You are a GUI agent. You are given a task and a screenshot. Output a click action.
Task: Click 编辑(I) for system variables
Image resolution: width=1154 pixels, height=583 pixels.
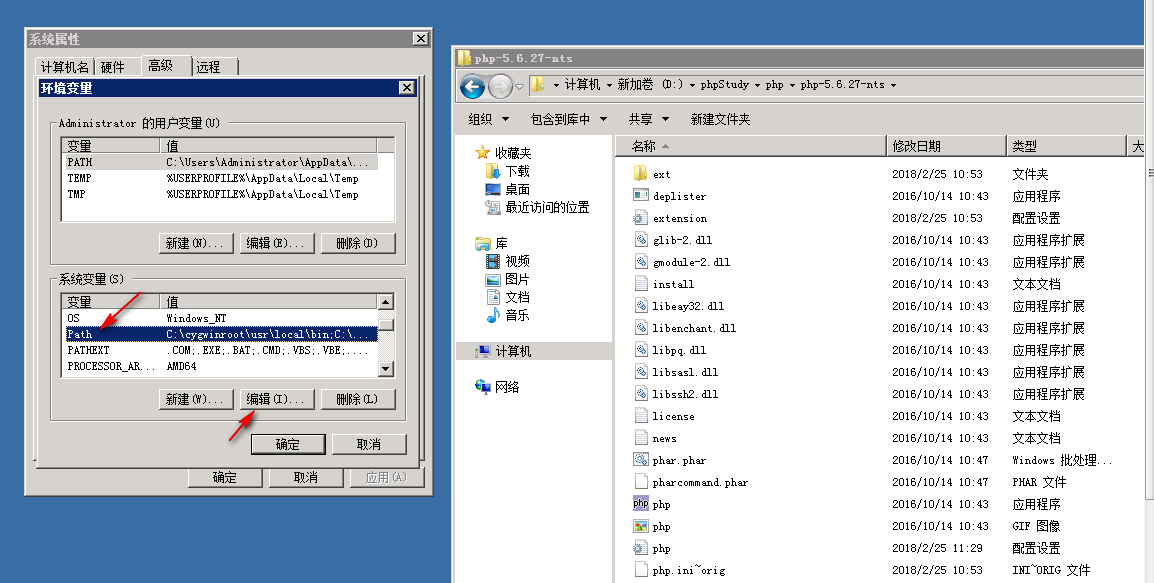277,399
